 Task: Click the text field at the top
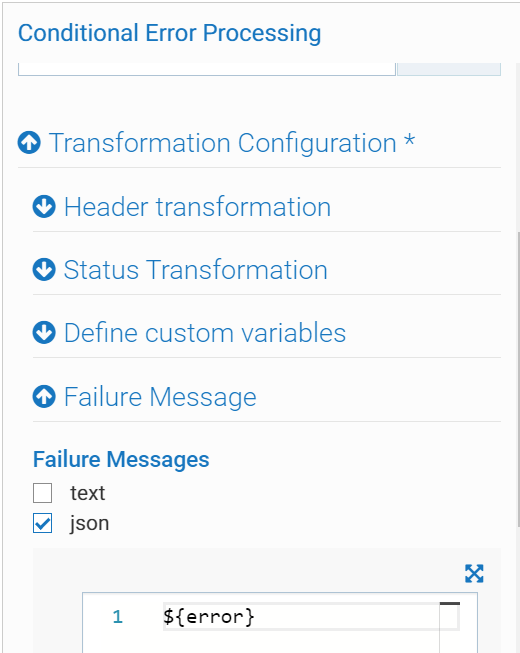coord(207,69)
